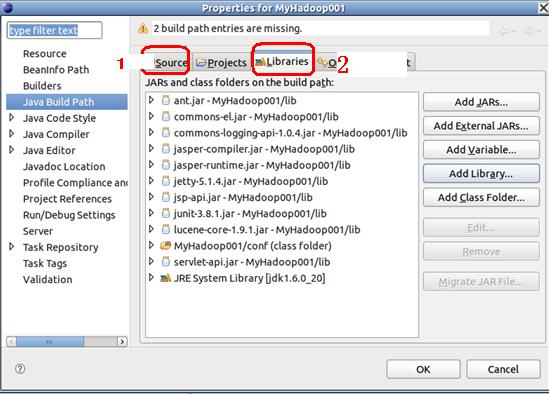Expand the commons-el.jar entry
549x395 pixels.
click(151, 116)
